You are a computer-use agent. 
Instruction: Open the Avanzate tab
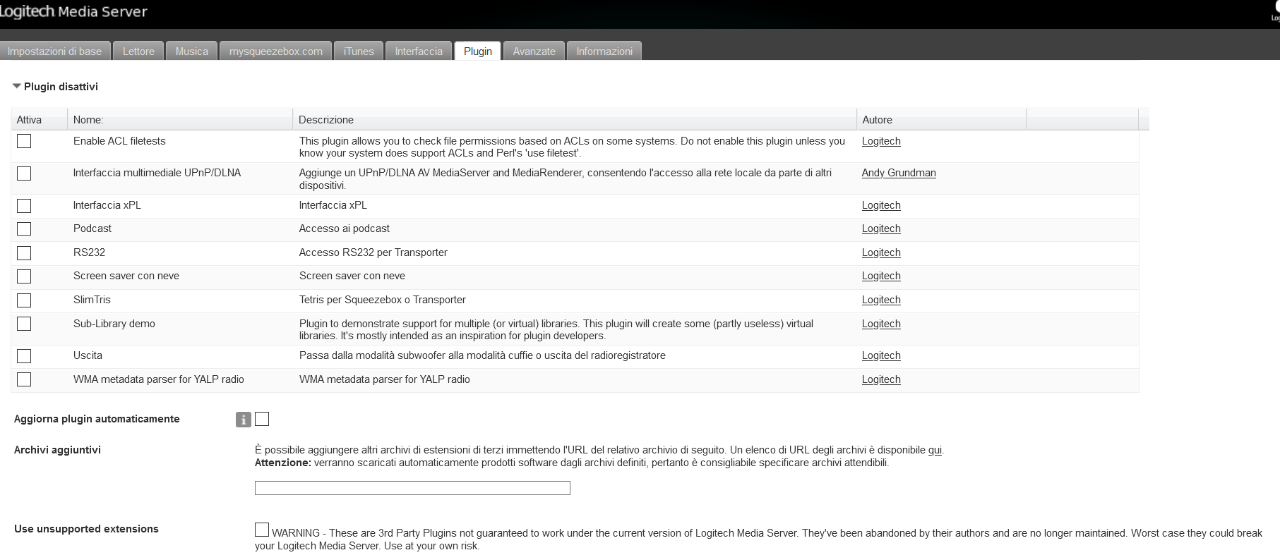coord(533,51)
